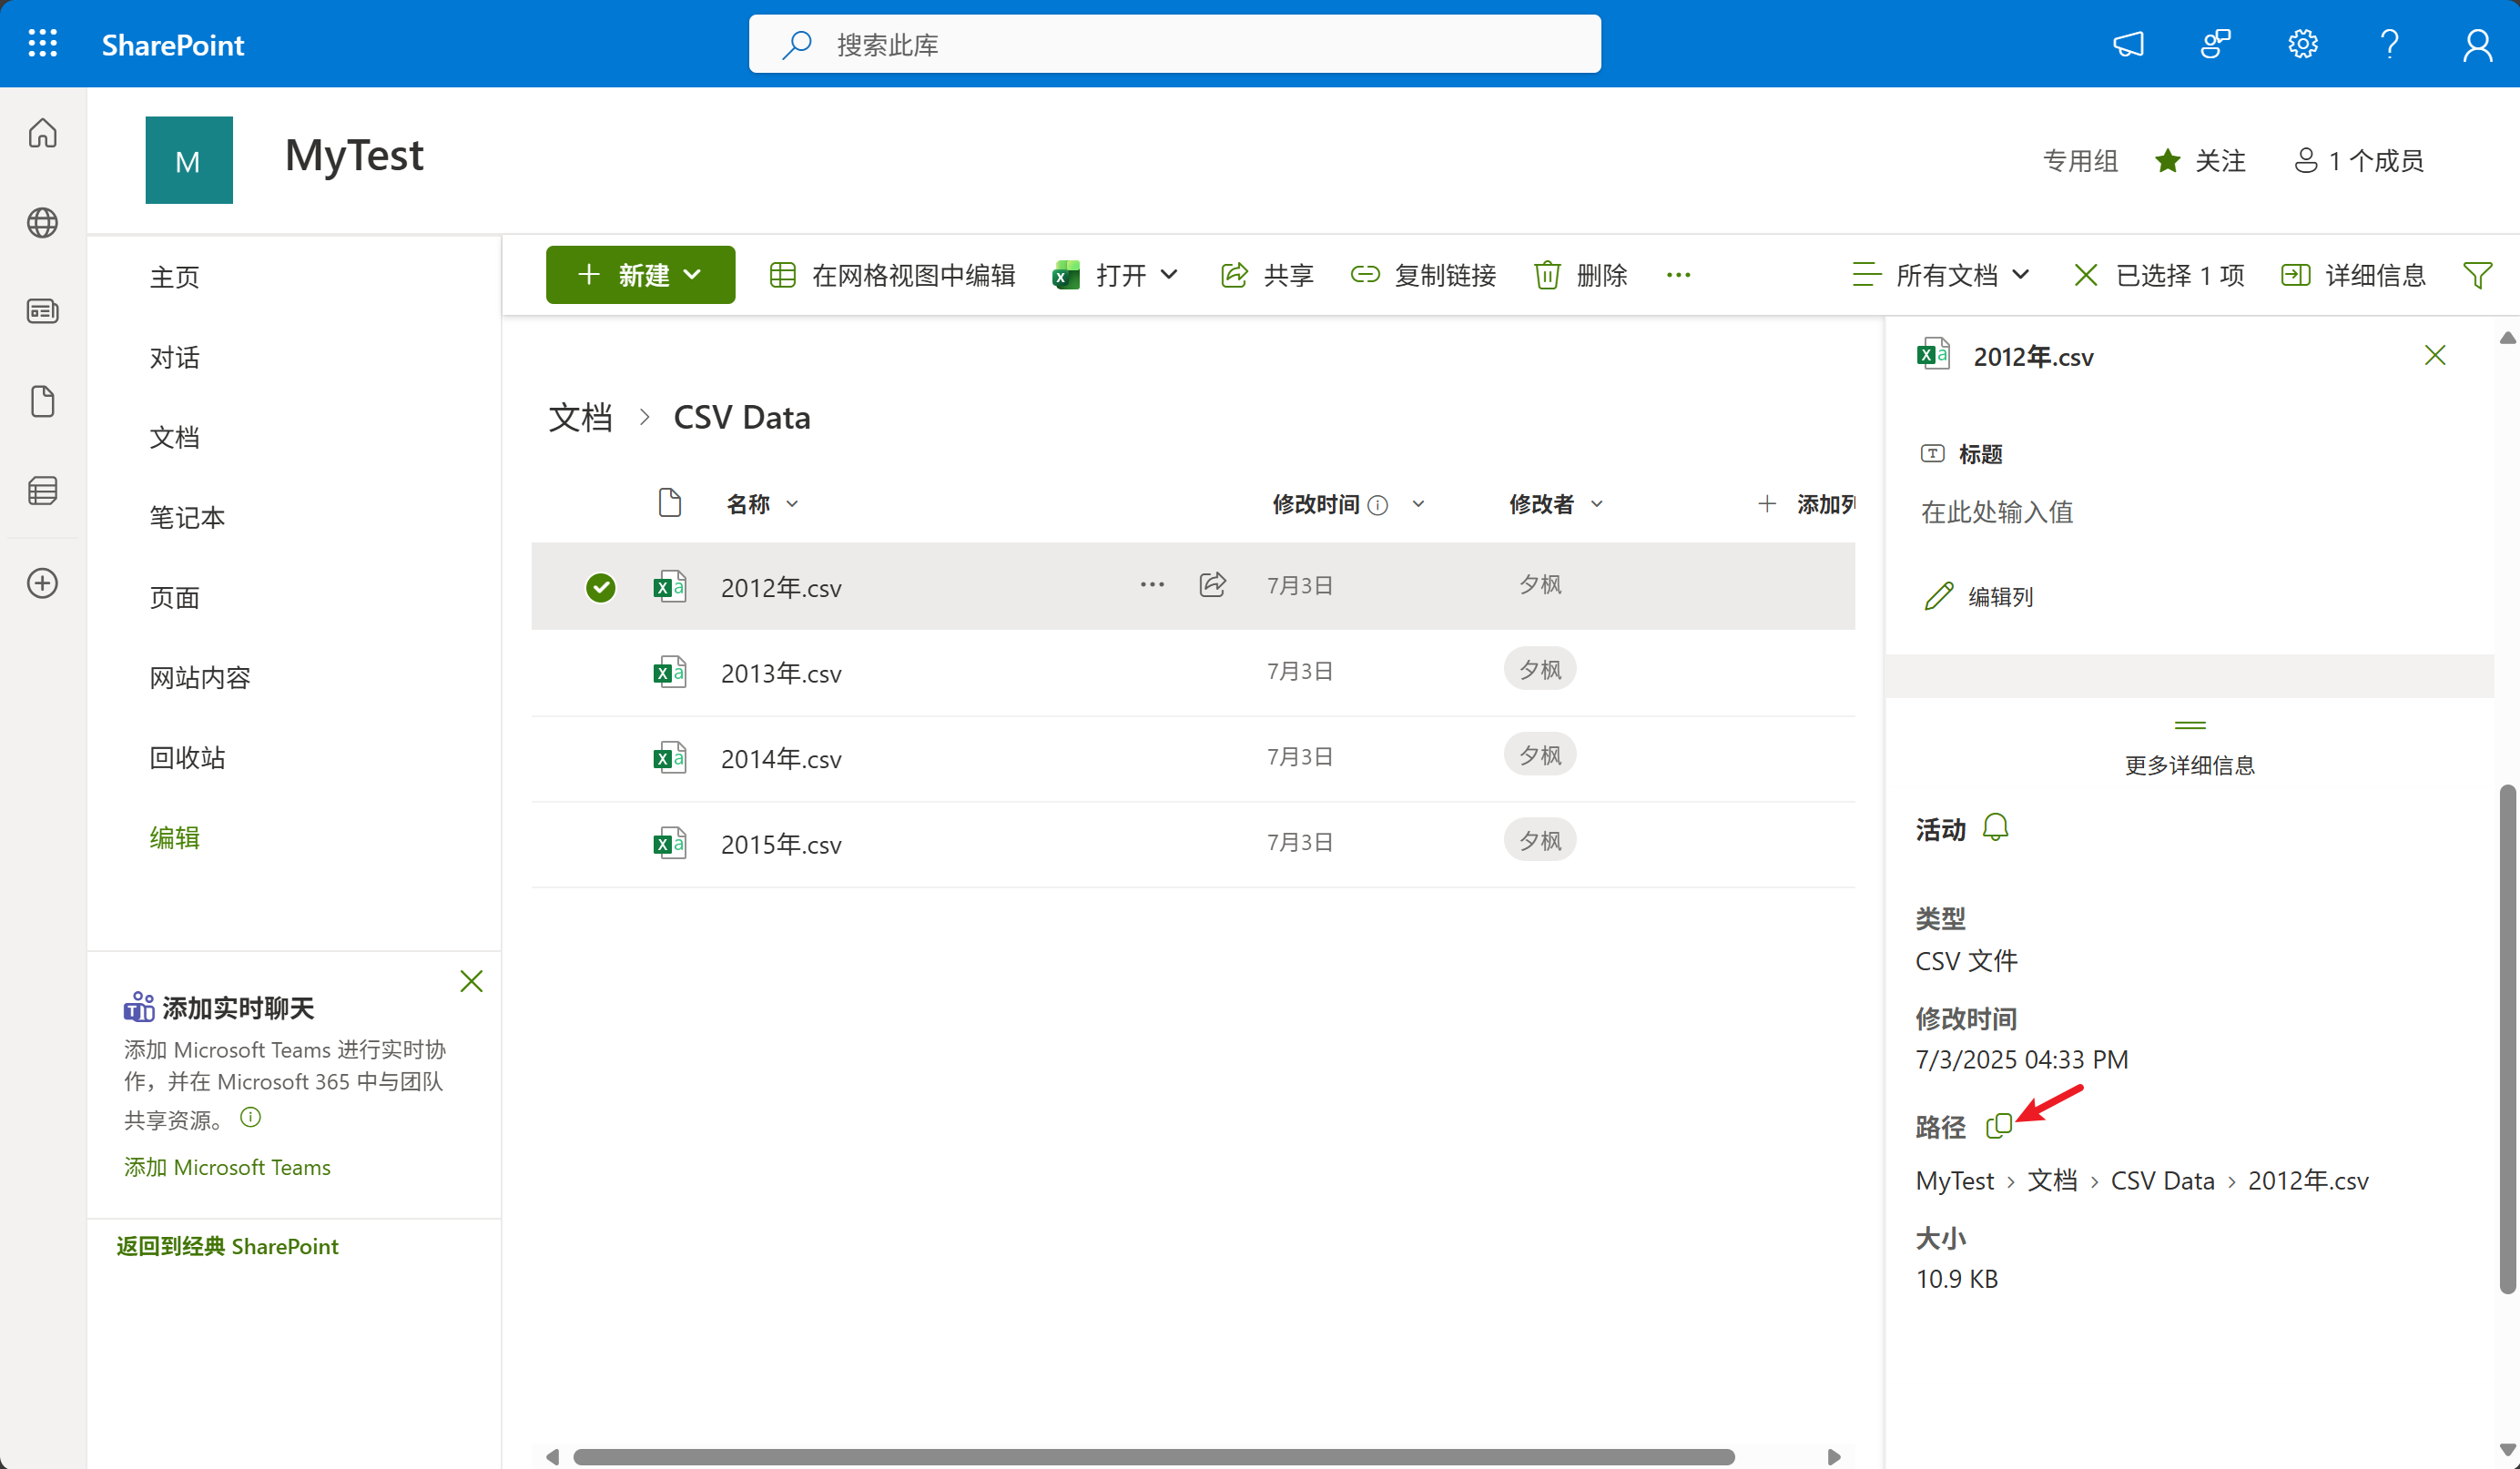Expand the 打开 dropdown arrow
Viewport: 2520px width, 1469px height.
[1168, 275]
